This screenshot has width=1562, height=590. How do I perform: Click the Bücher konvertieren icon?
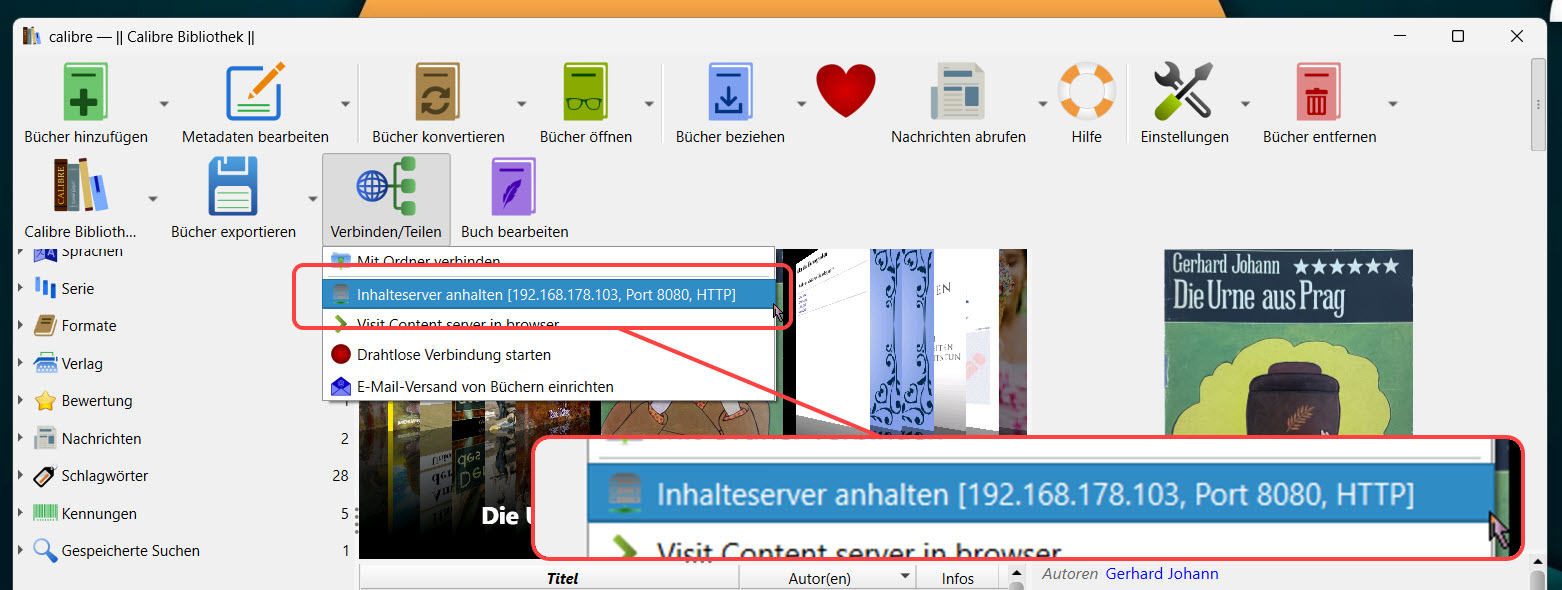coord(438,92)
